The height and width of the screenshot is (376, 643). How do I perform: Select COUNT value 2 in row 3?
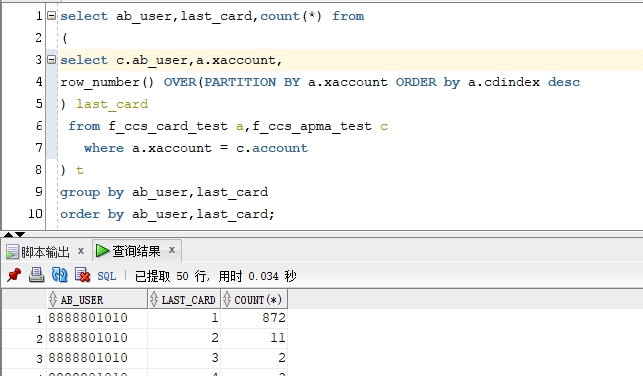click(x=254, y=358)
